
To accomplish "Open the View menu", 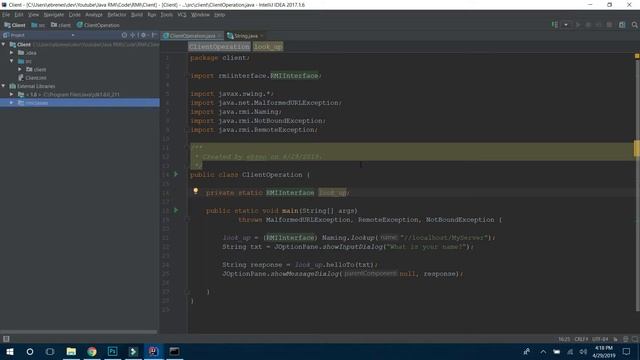I will [x=33, y=15].
